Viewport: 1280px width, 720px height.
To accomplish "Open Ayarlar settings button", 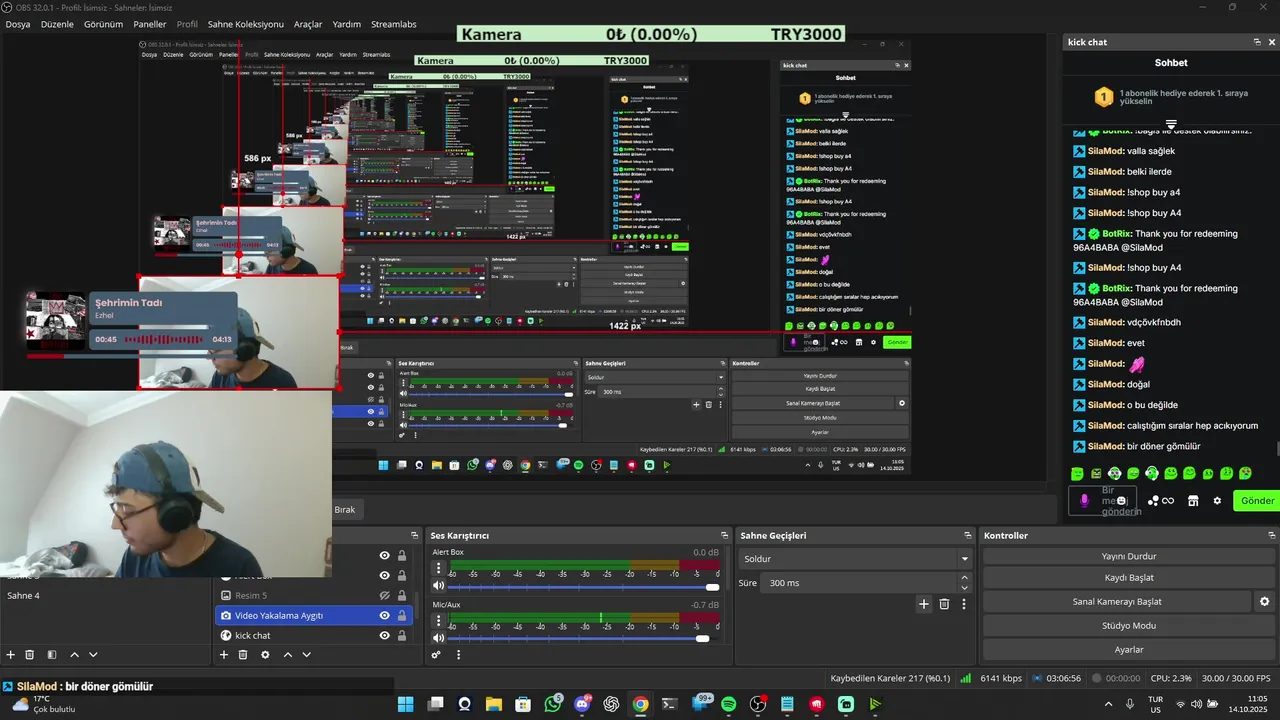I will [1129, 650].
